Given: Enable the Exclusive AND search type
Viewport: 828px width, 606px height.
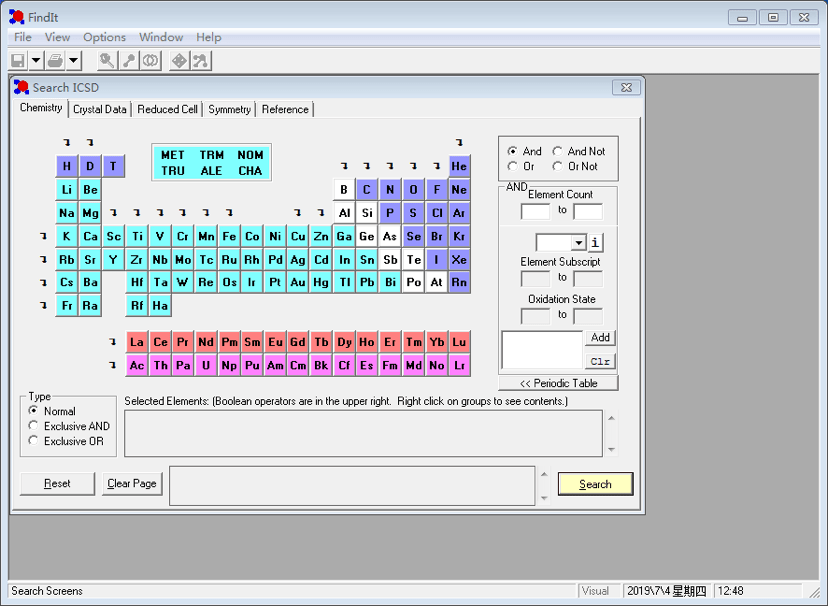Looking at the screenshot, I should 34,426.
